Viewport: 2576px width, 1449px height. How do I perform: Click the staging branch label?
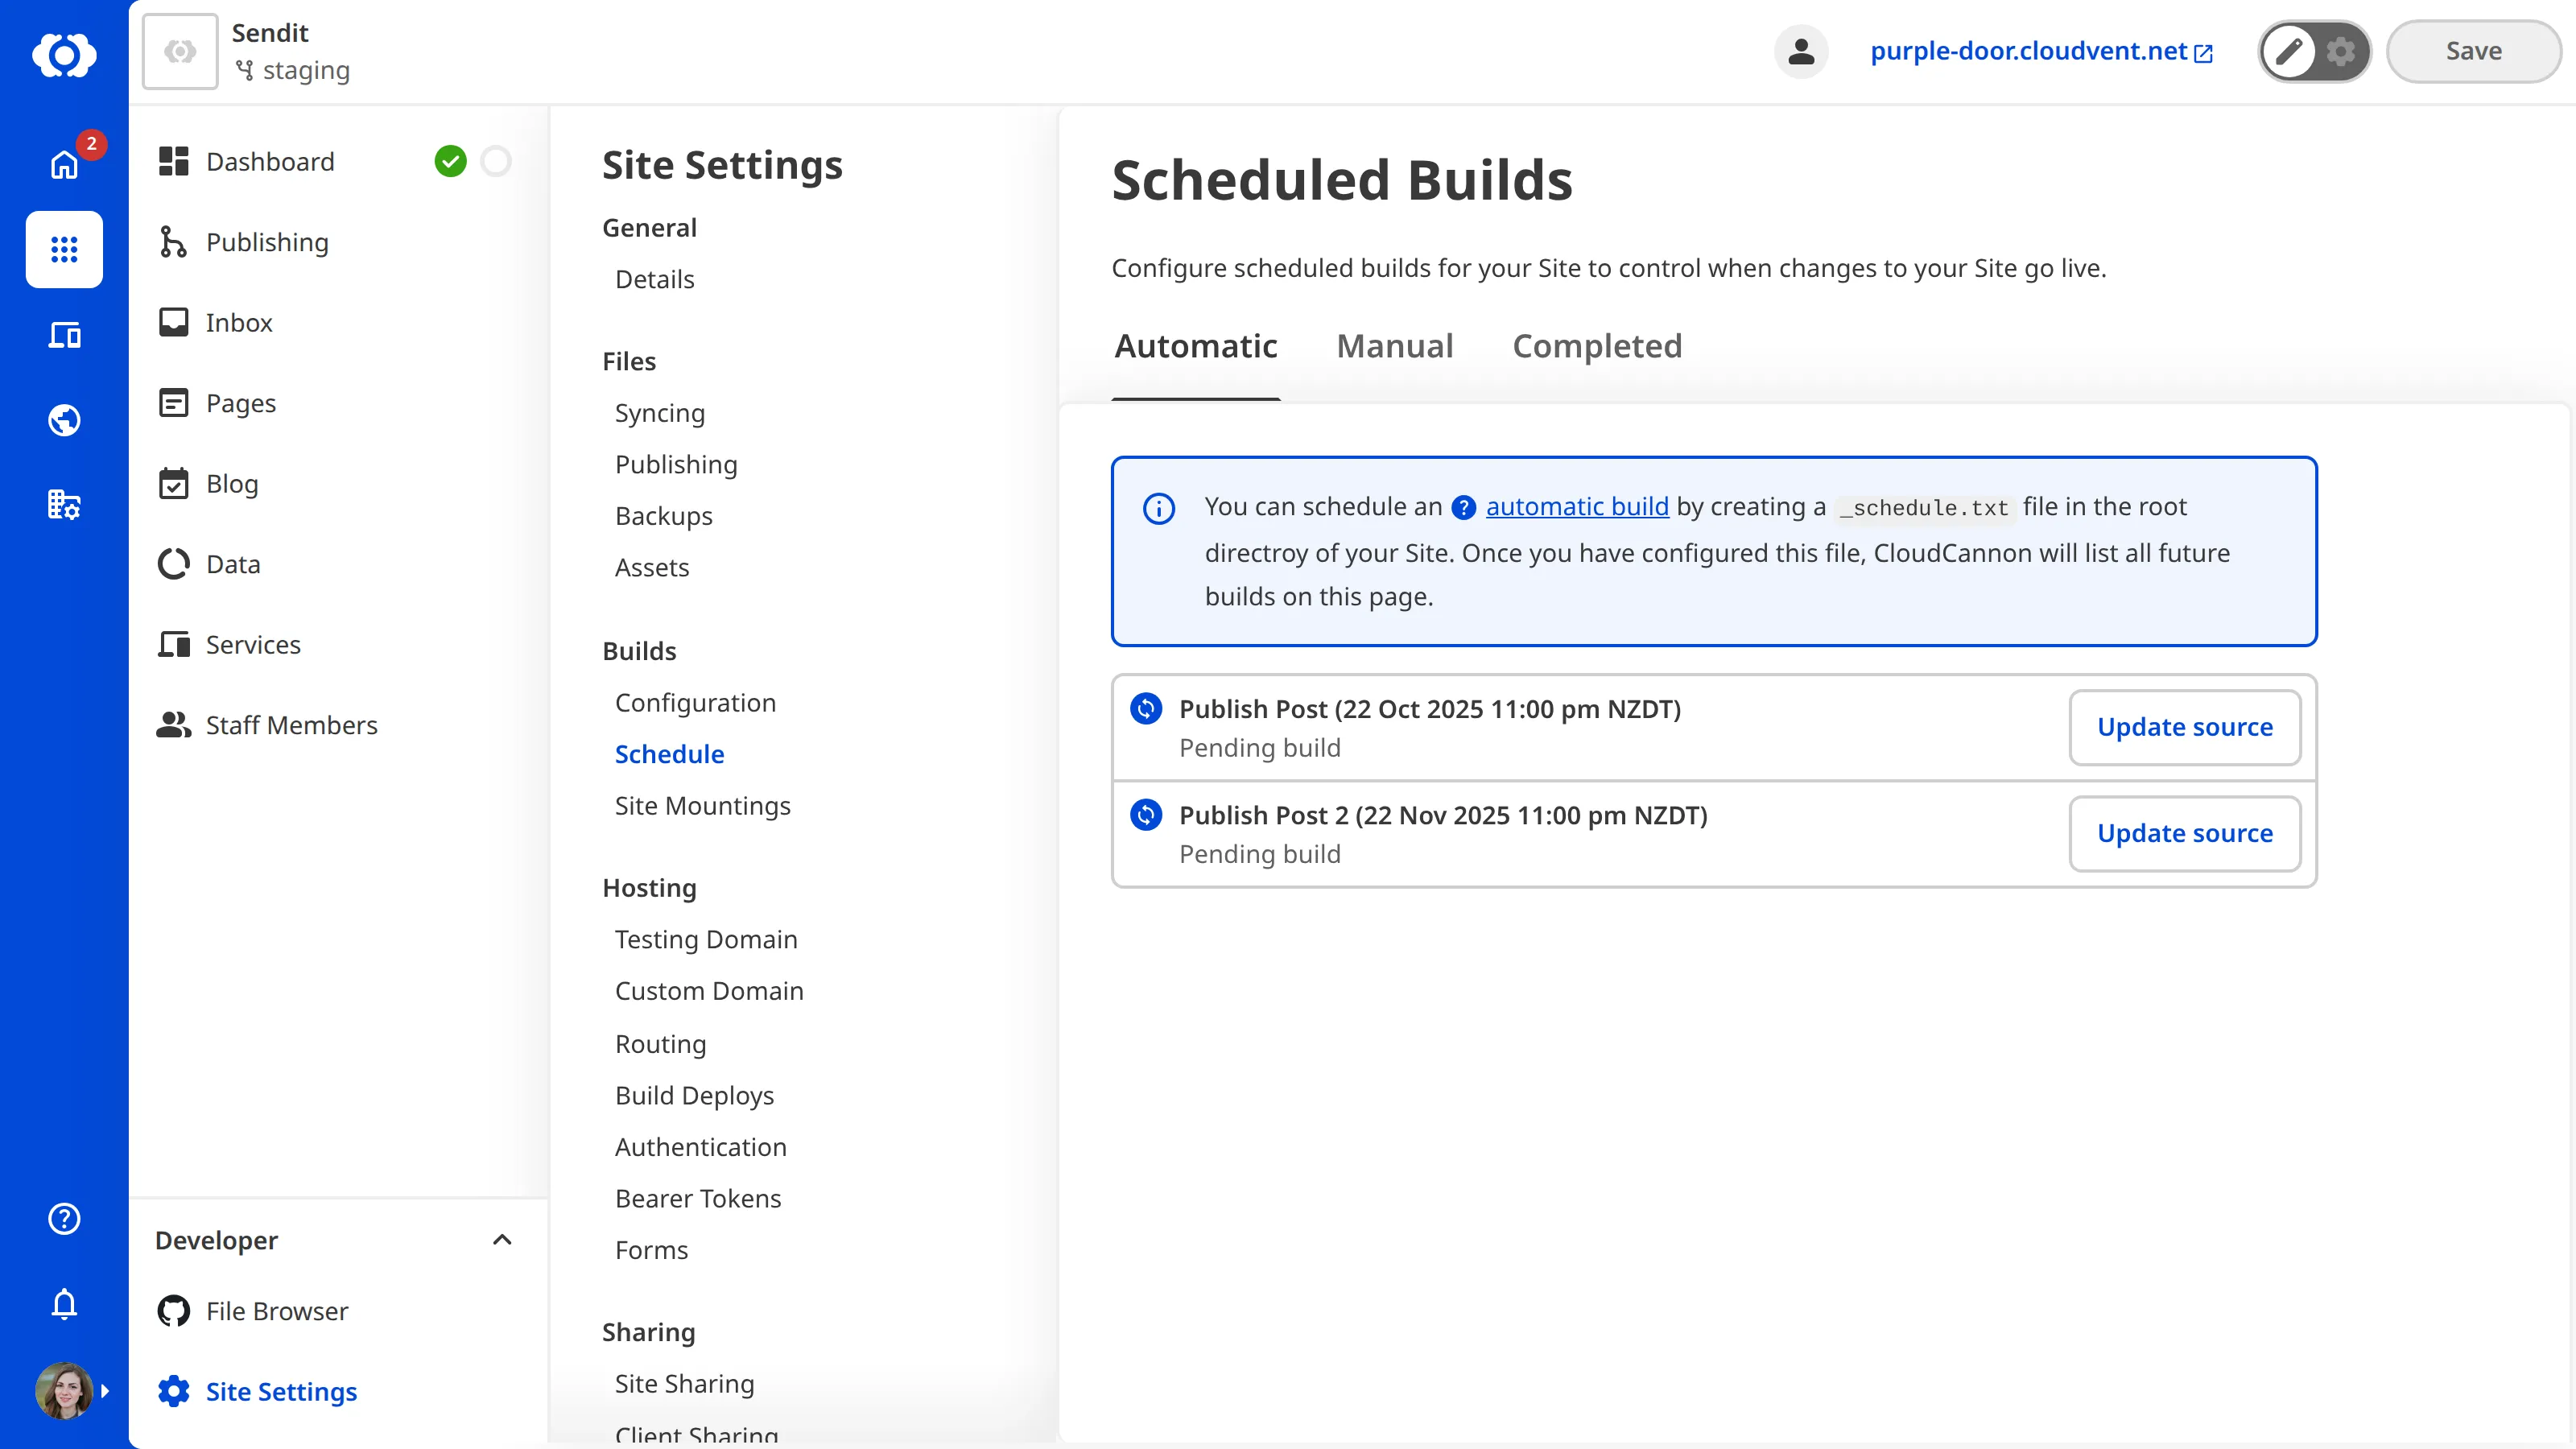(292, 71)
